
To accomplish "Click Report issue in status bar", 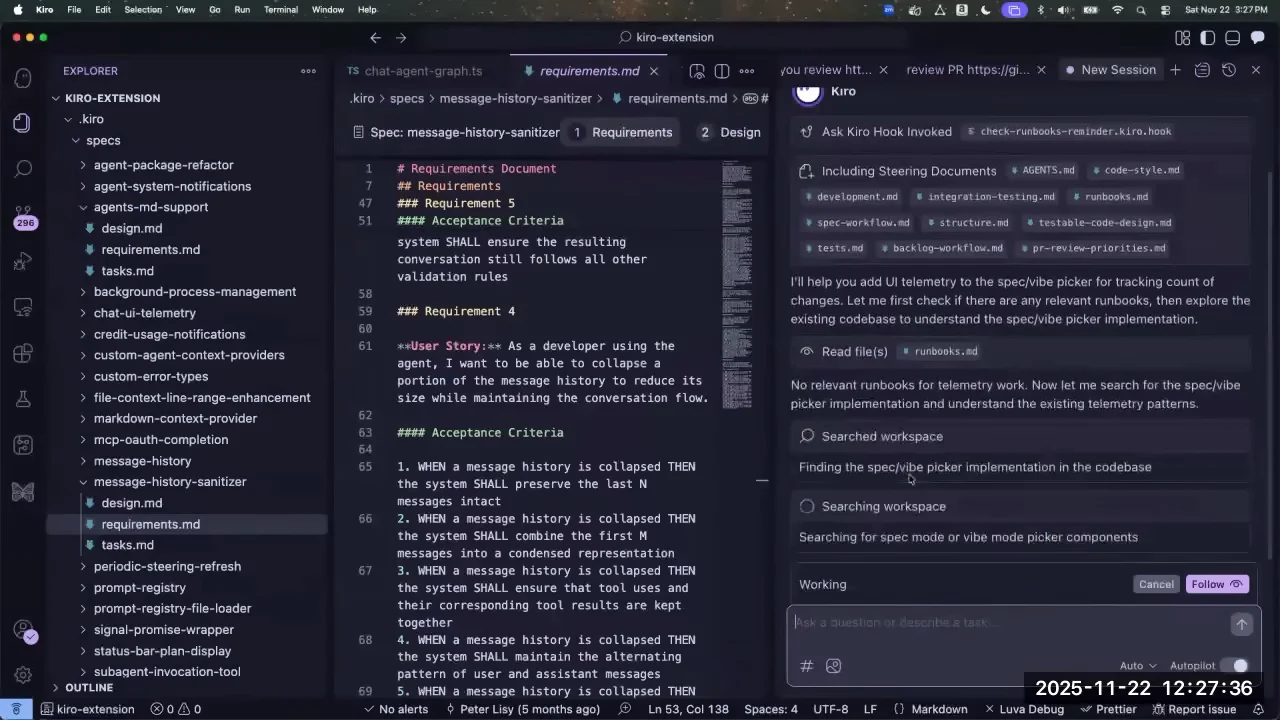I will (x=1193, y=709).
